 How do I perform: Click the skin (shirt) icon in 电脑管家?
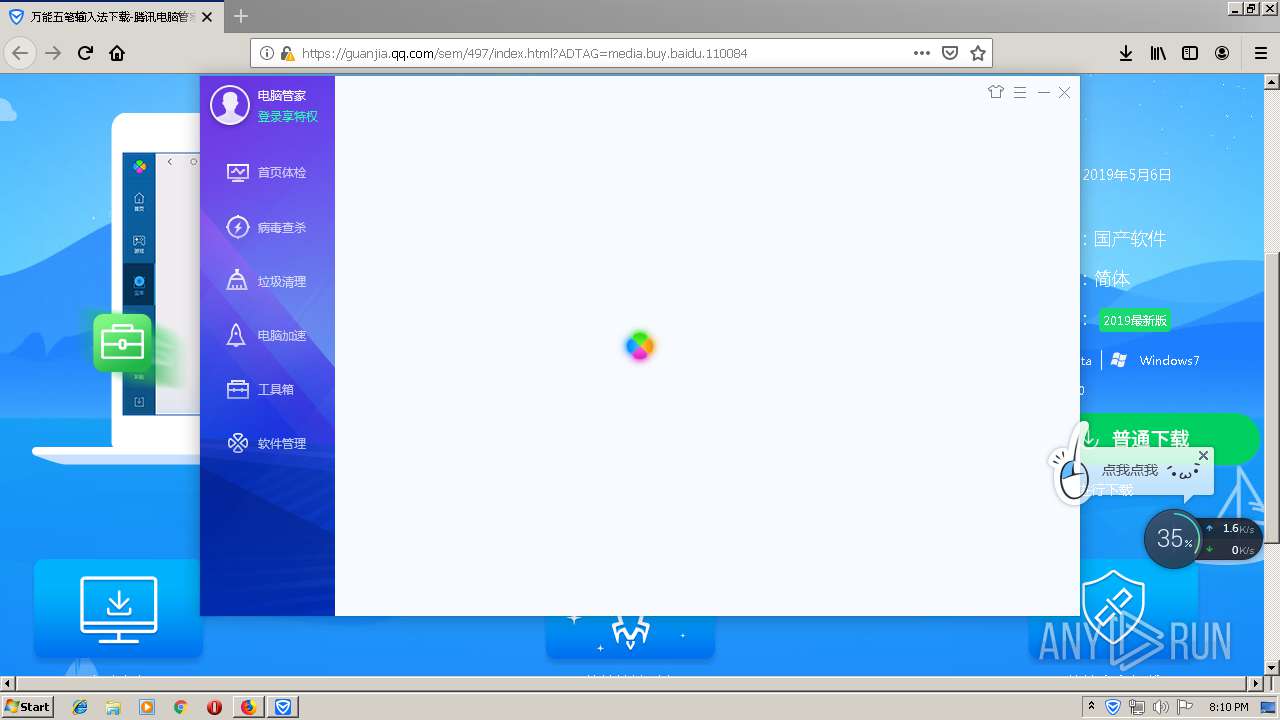coord(995,92)
